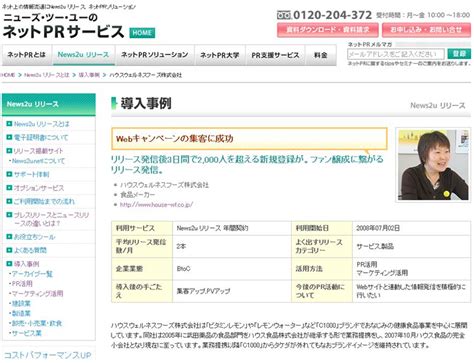474x363 pixels.
Task: Click the woman's portrait photo
Action: click(x=433, y=165)
